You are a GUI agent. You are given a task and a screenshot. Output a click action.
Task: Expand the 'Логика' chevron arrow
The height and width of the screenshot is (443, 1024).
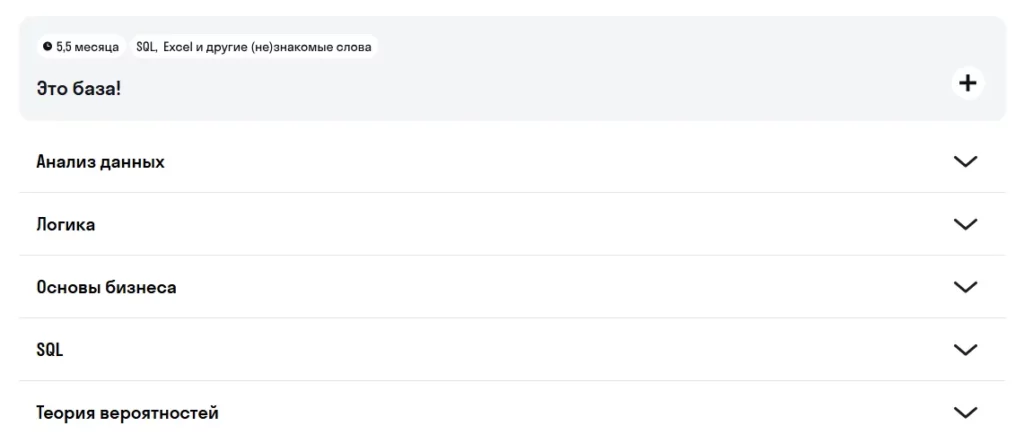965,224
